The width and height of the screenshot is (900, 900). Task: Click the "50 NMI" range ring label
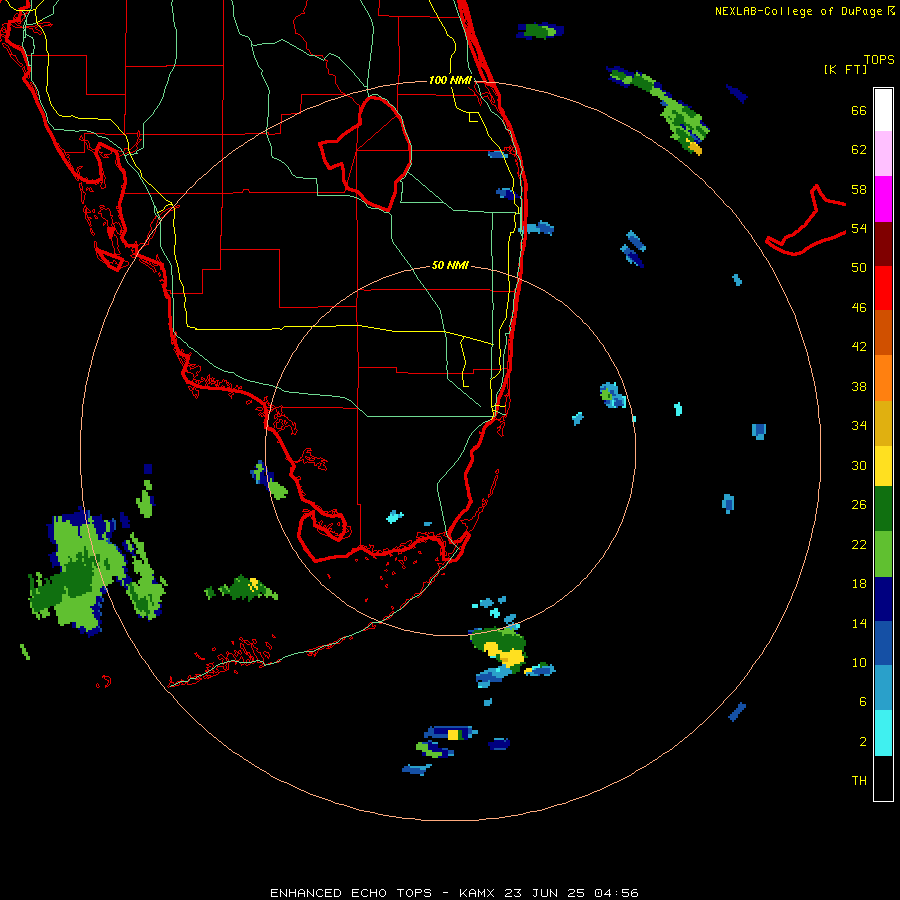point(450,265)
